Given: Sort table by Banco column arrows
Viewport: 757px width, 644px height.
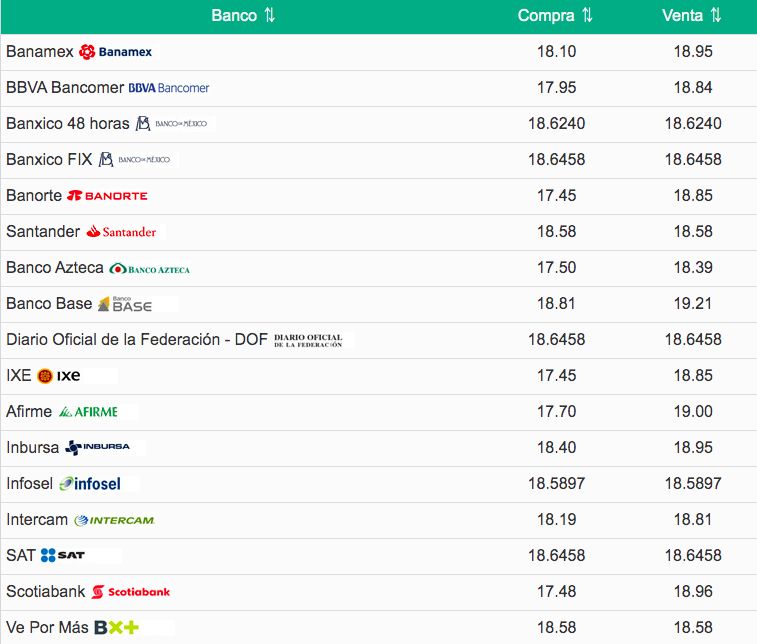Looking at the screenshot, I should point(270,15).
